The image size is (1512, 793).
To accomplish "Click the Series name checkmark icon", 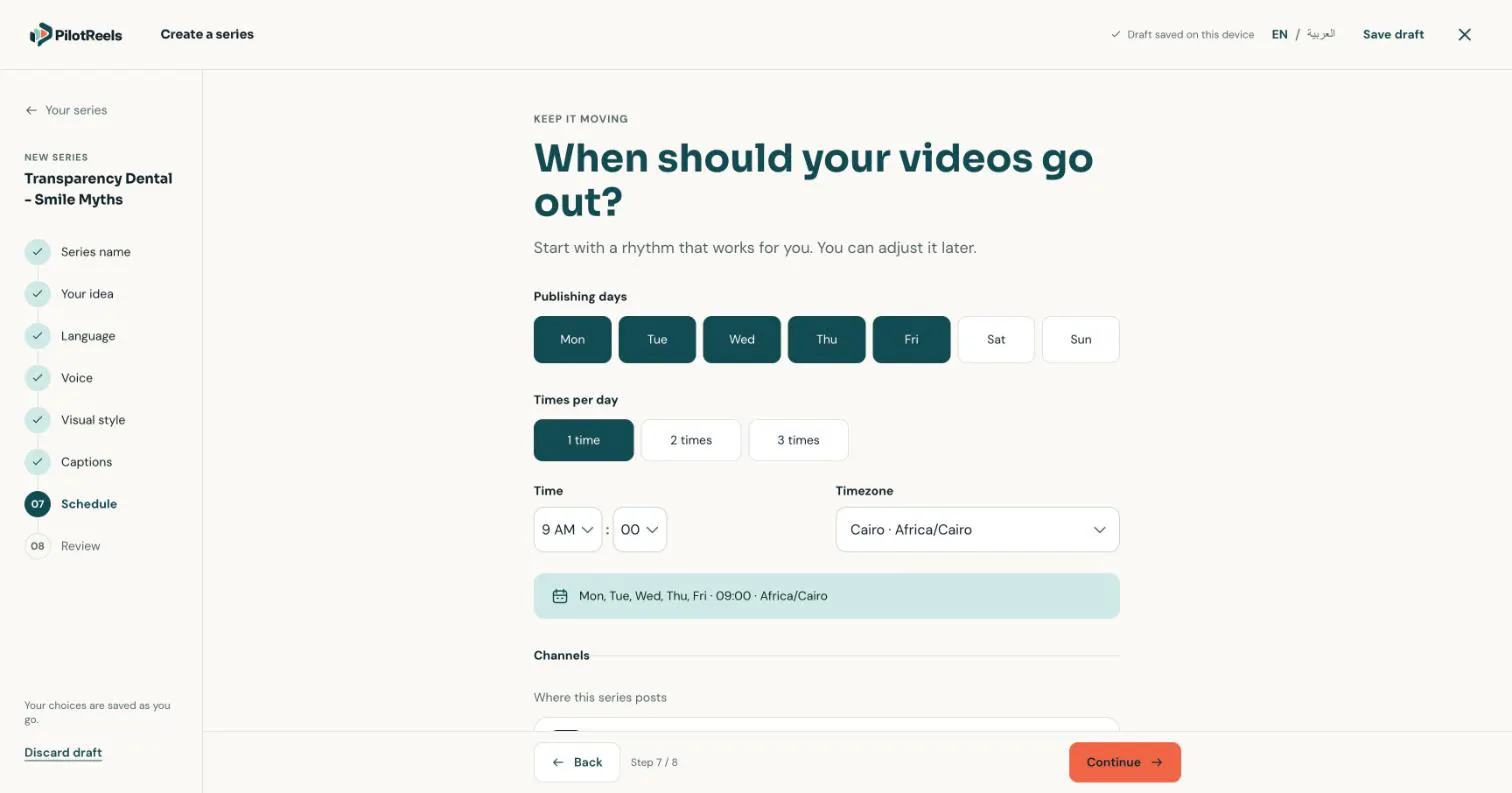I will tap(37, 252).
